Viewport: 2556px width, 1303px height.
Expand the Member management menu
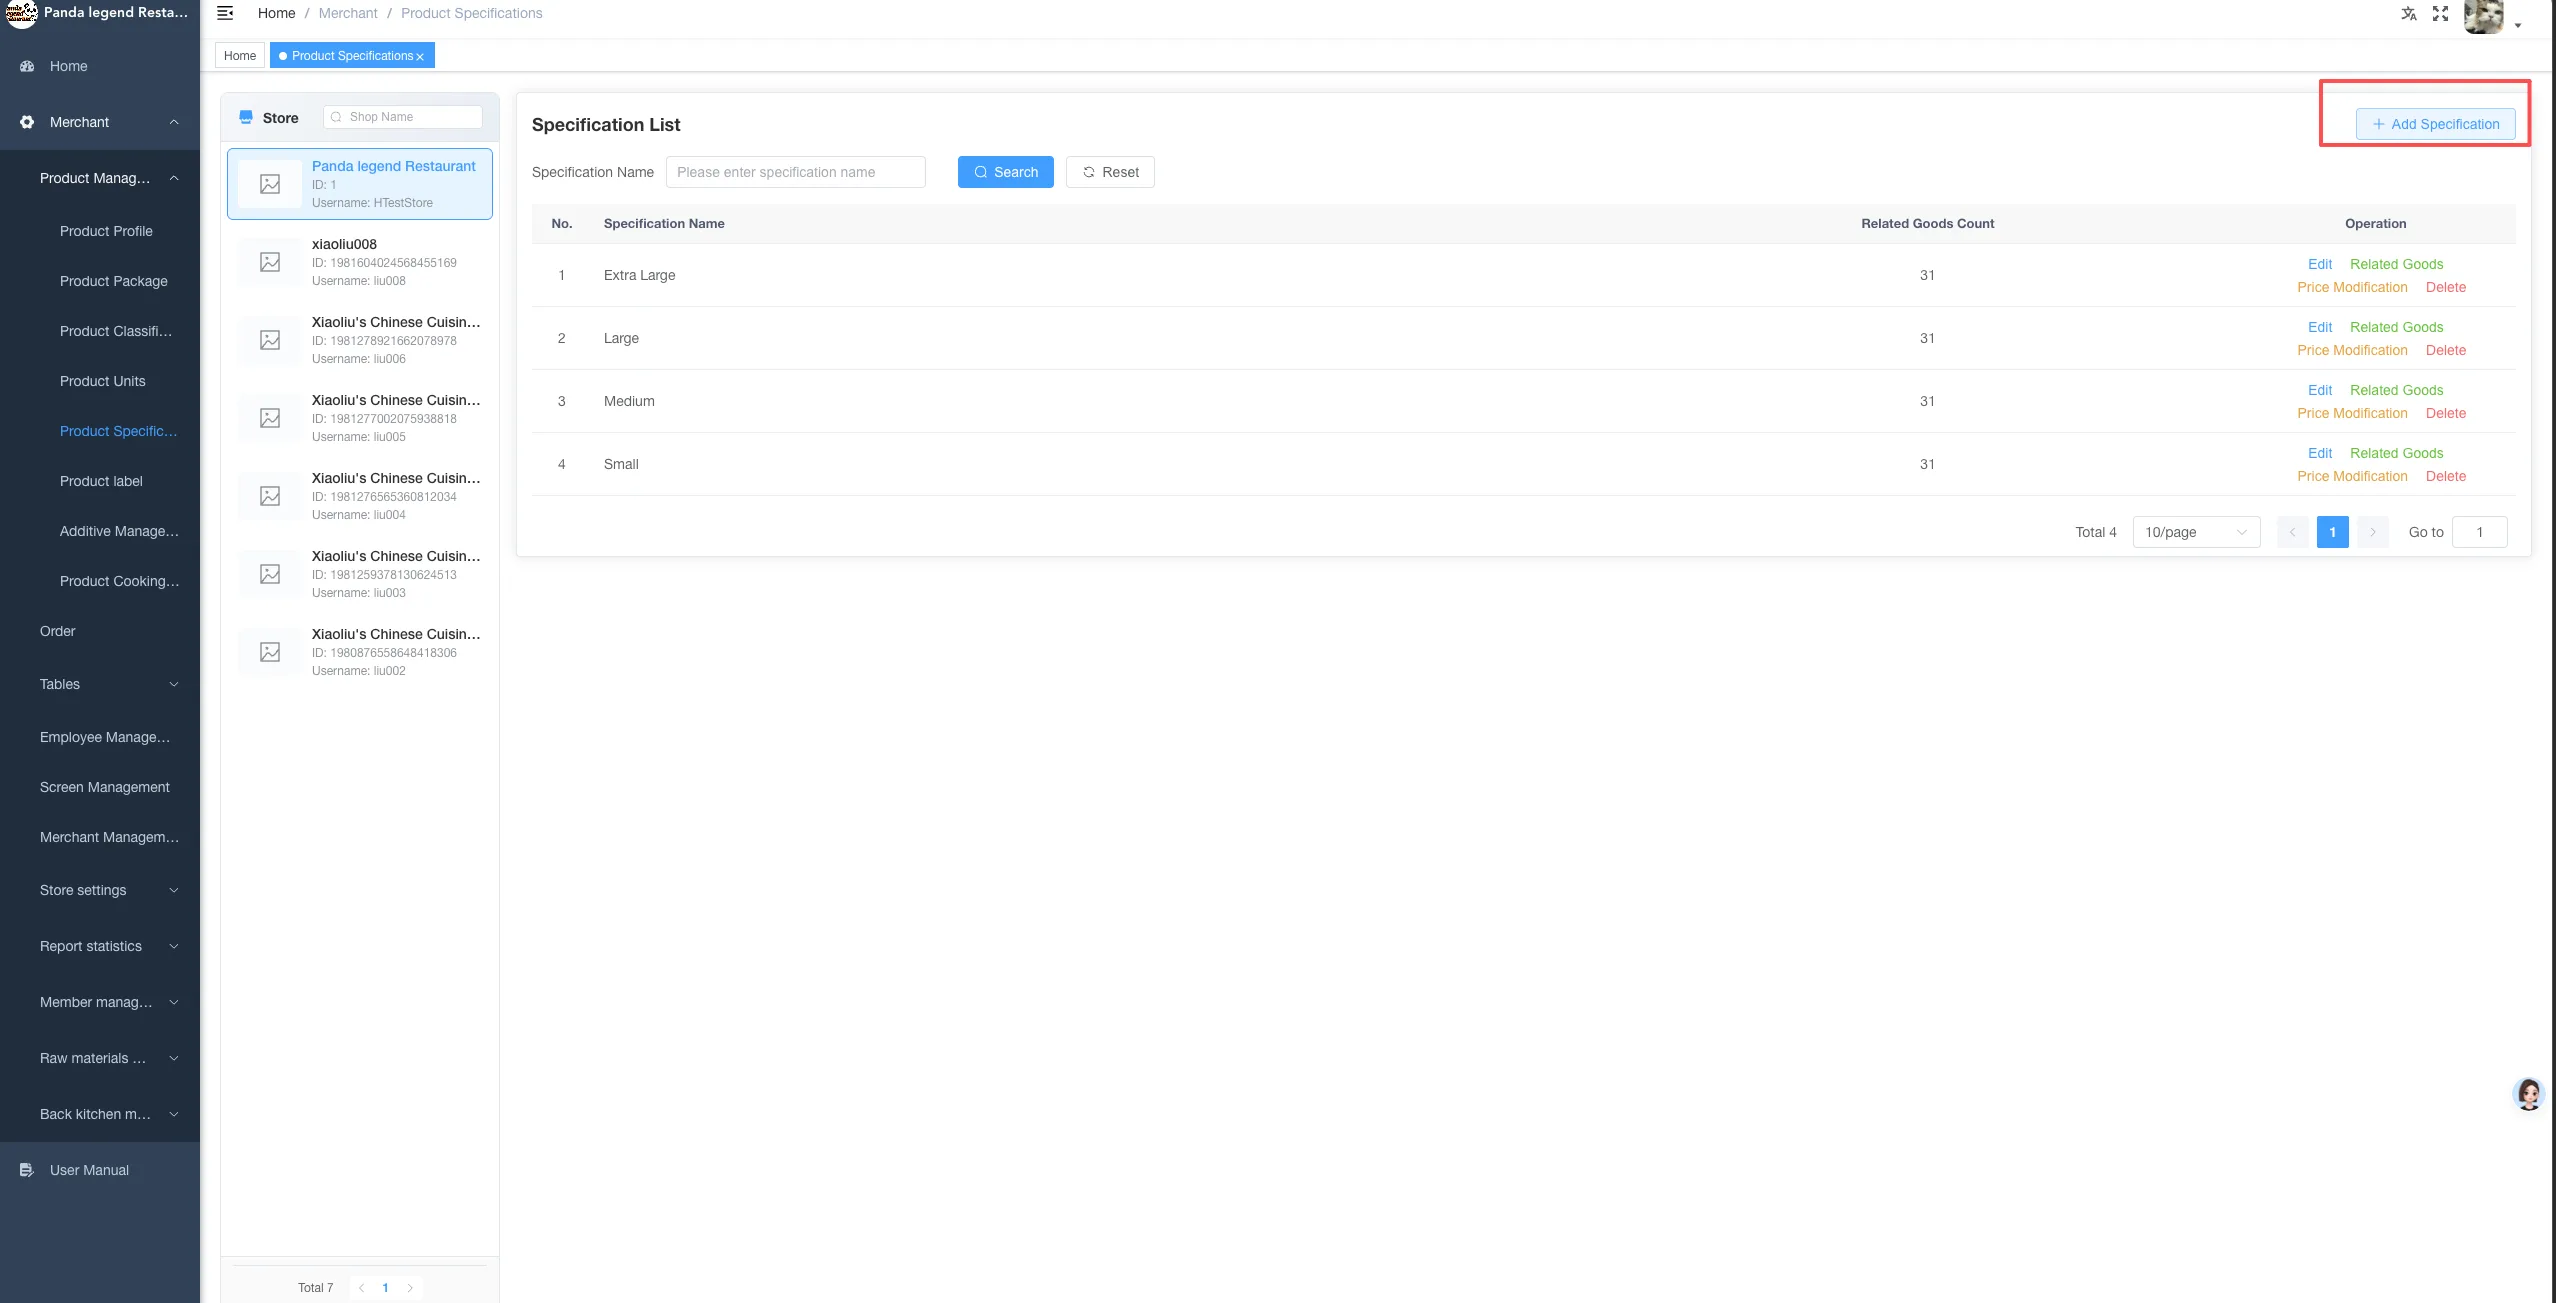point(174,1002)
